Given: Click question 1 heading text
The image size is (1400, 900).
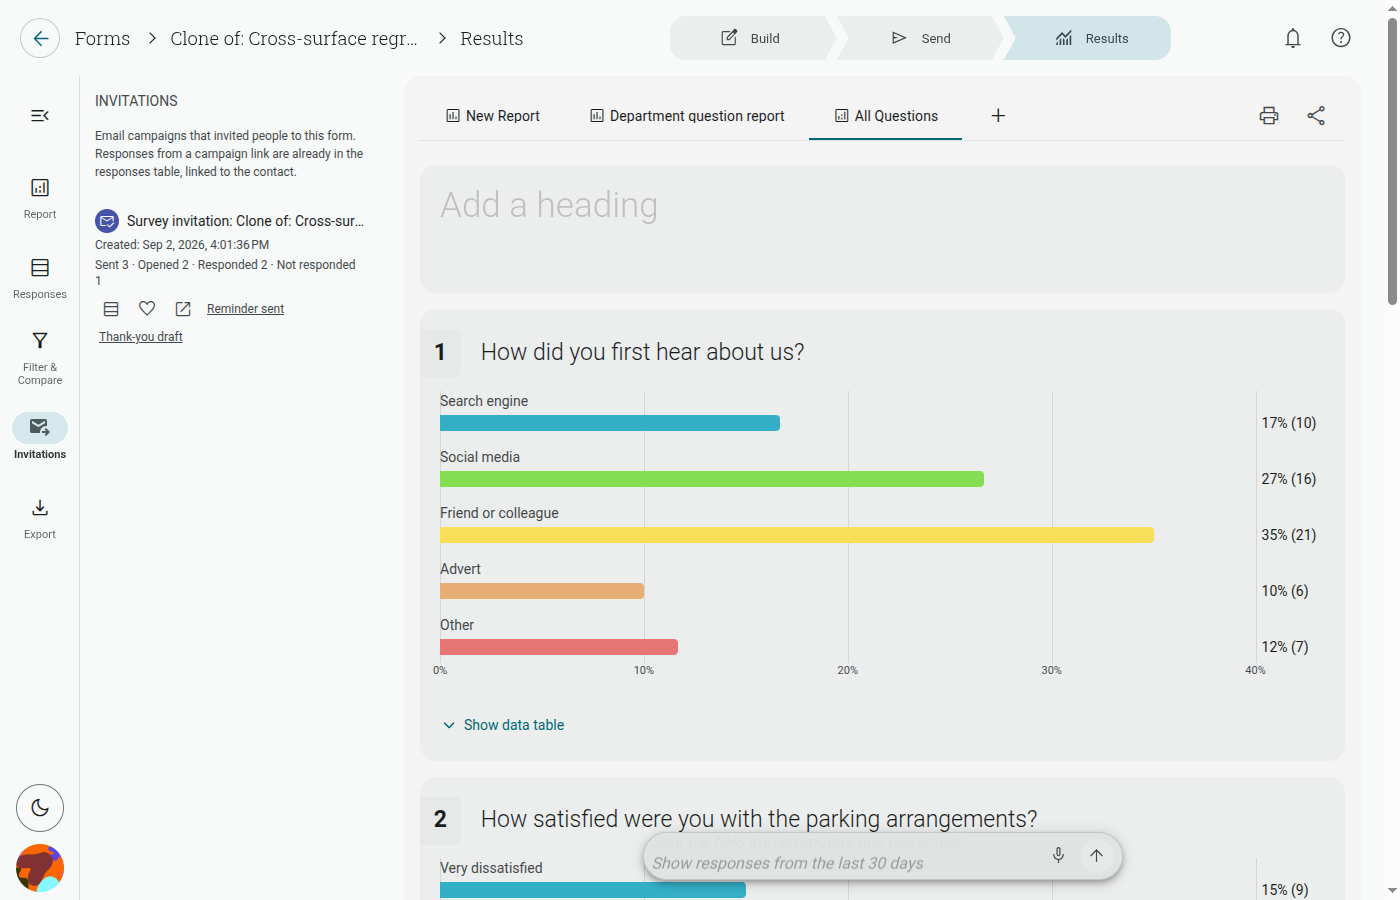Looking at the screenshot, I should 642,352.
